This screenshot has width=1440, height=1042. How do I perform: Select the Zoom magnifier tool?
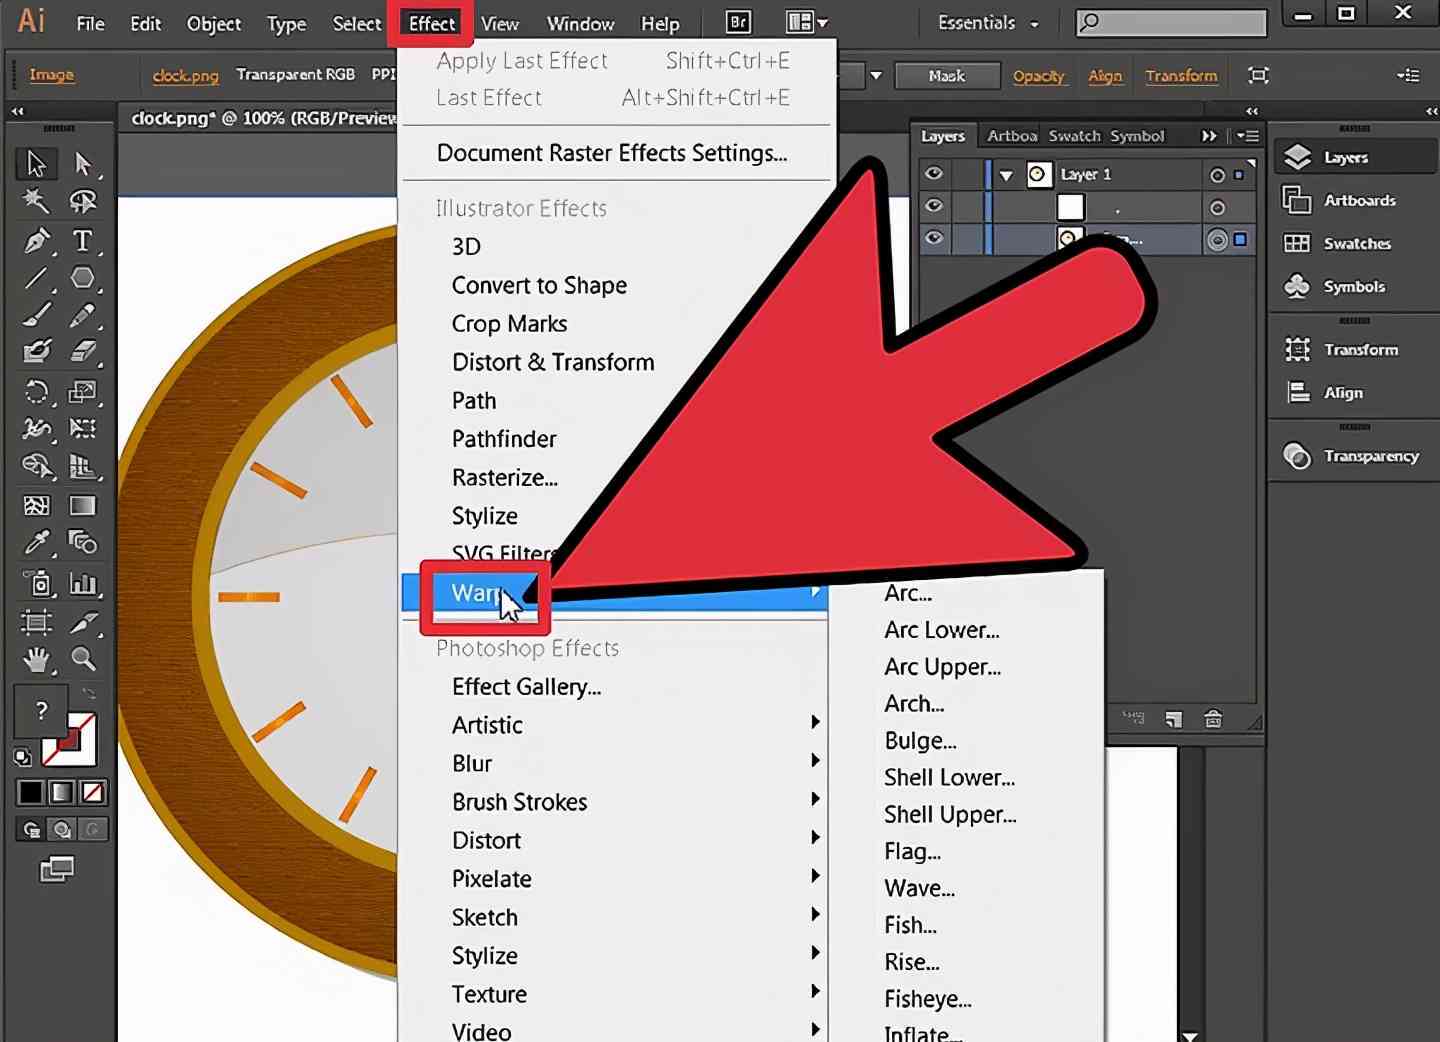83,659
